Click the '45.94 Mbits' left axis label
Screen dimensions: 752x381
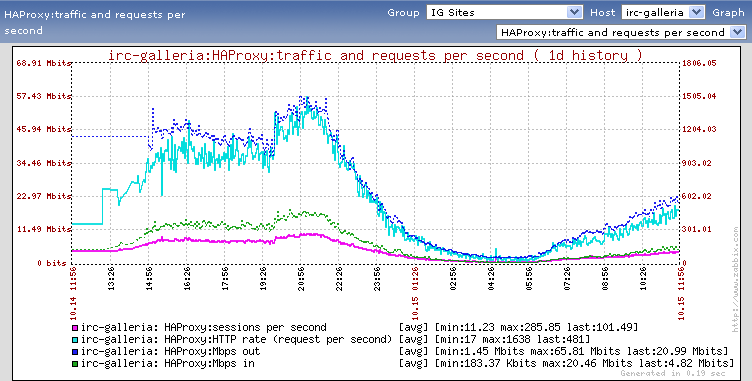(43, 129)
